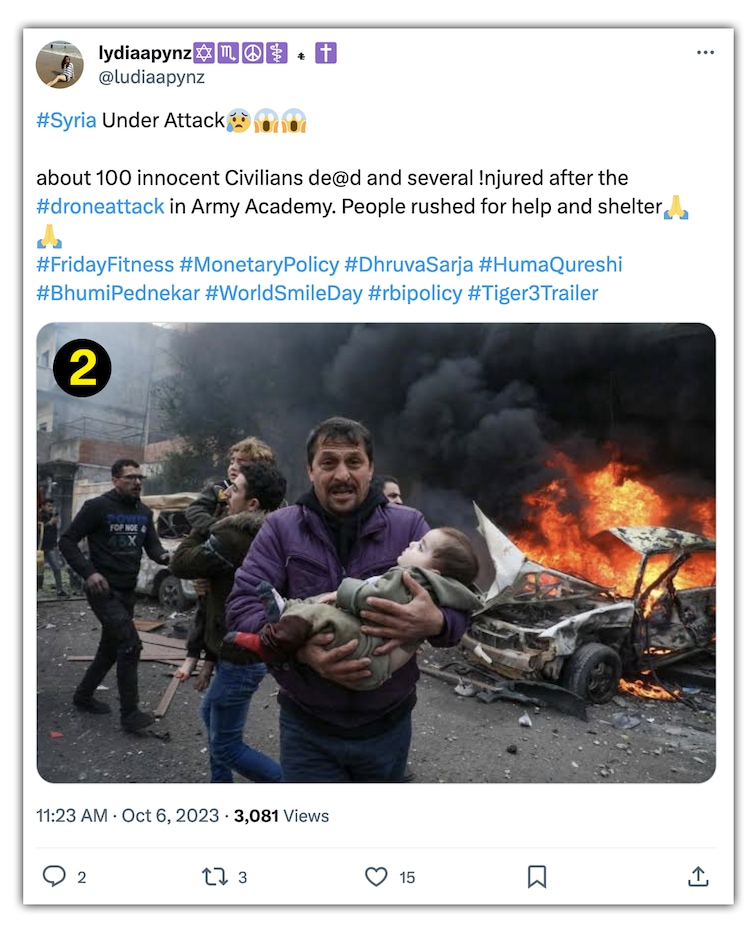Click the #MonetaryPolicy hashtag
The height and width of the screenshot is (925, 750).
coord(258,264)
